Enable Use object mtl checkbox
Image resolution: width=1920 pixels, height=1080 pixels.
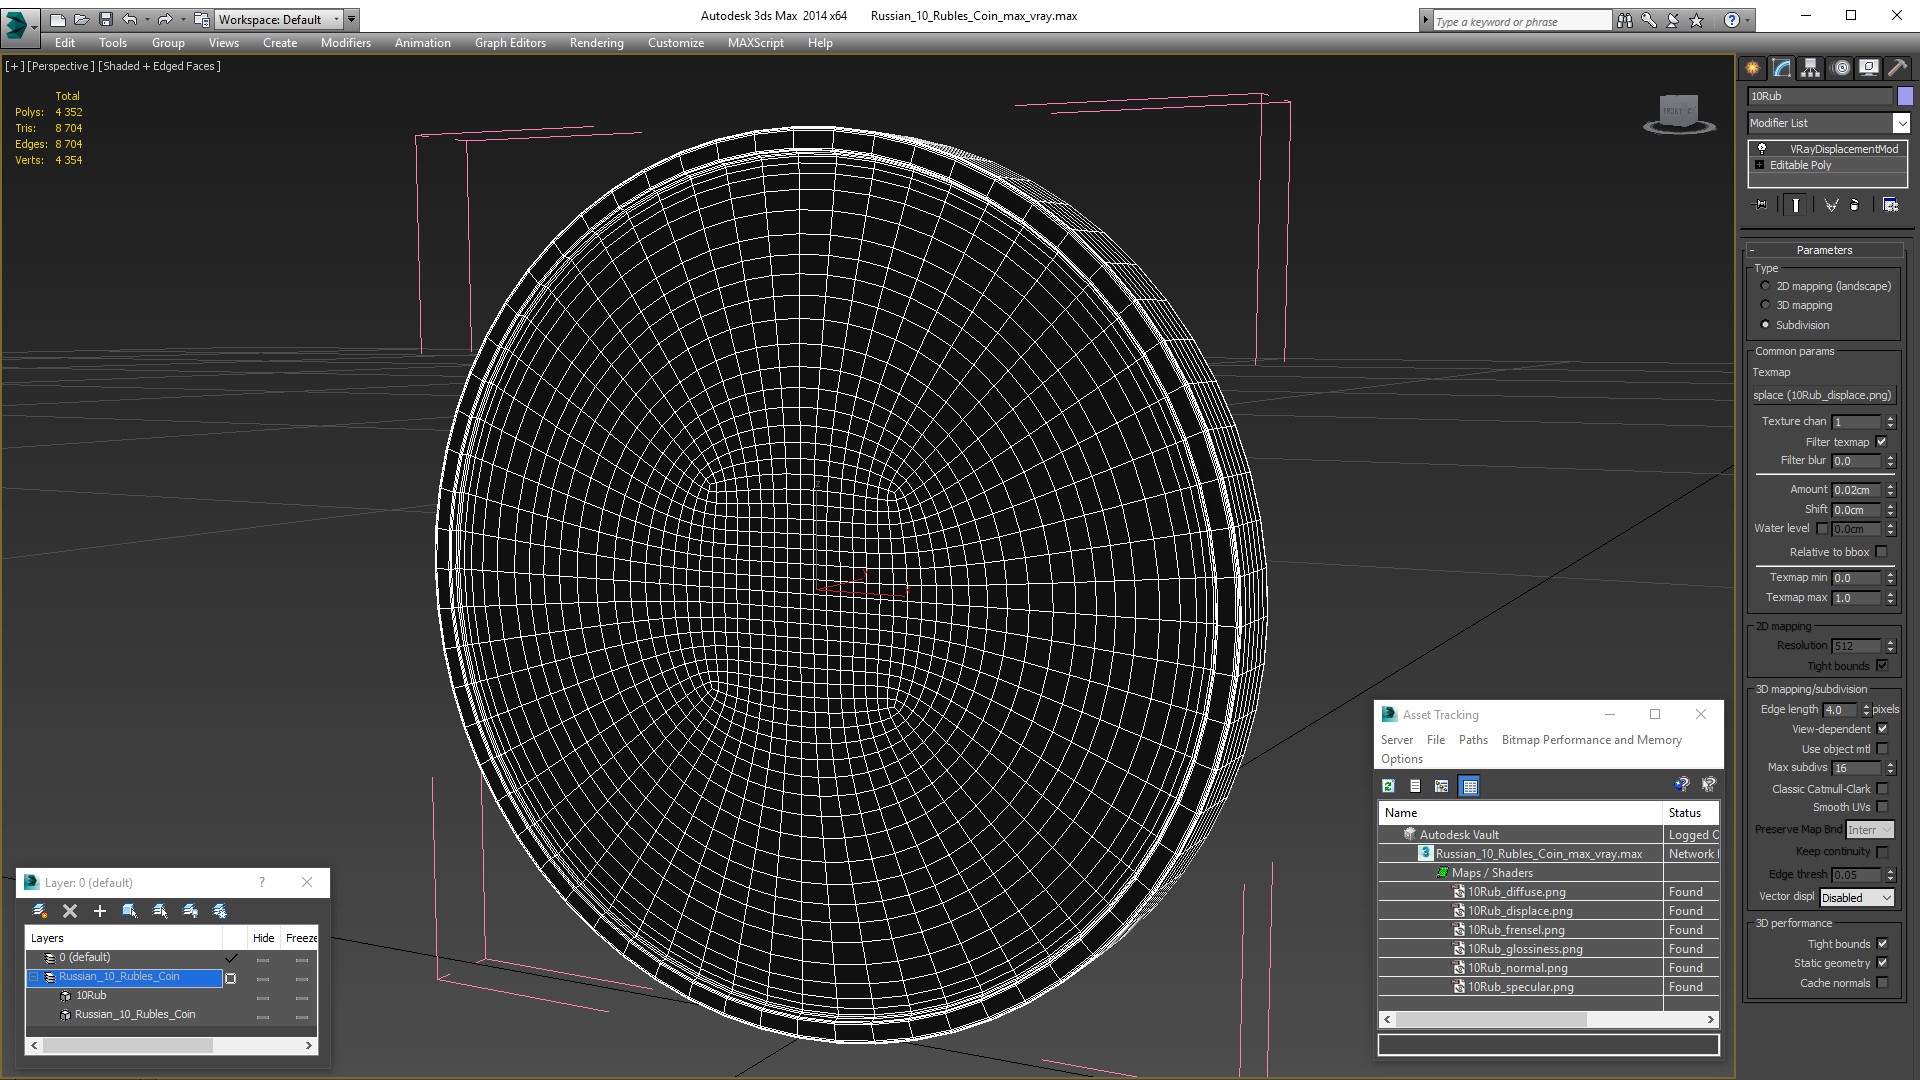[1882, 749]
